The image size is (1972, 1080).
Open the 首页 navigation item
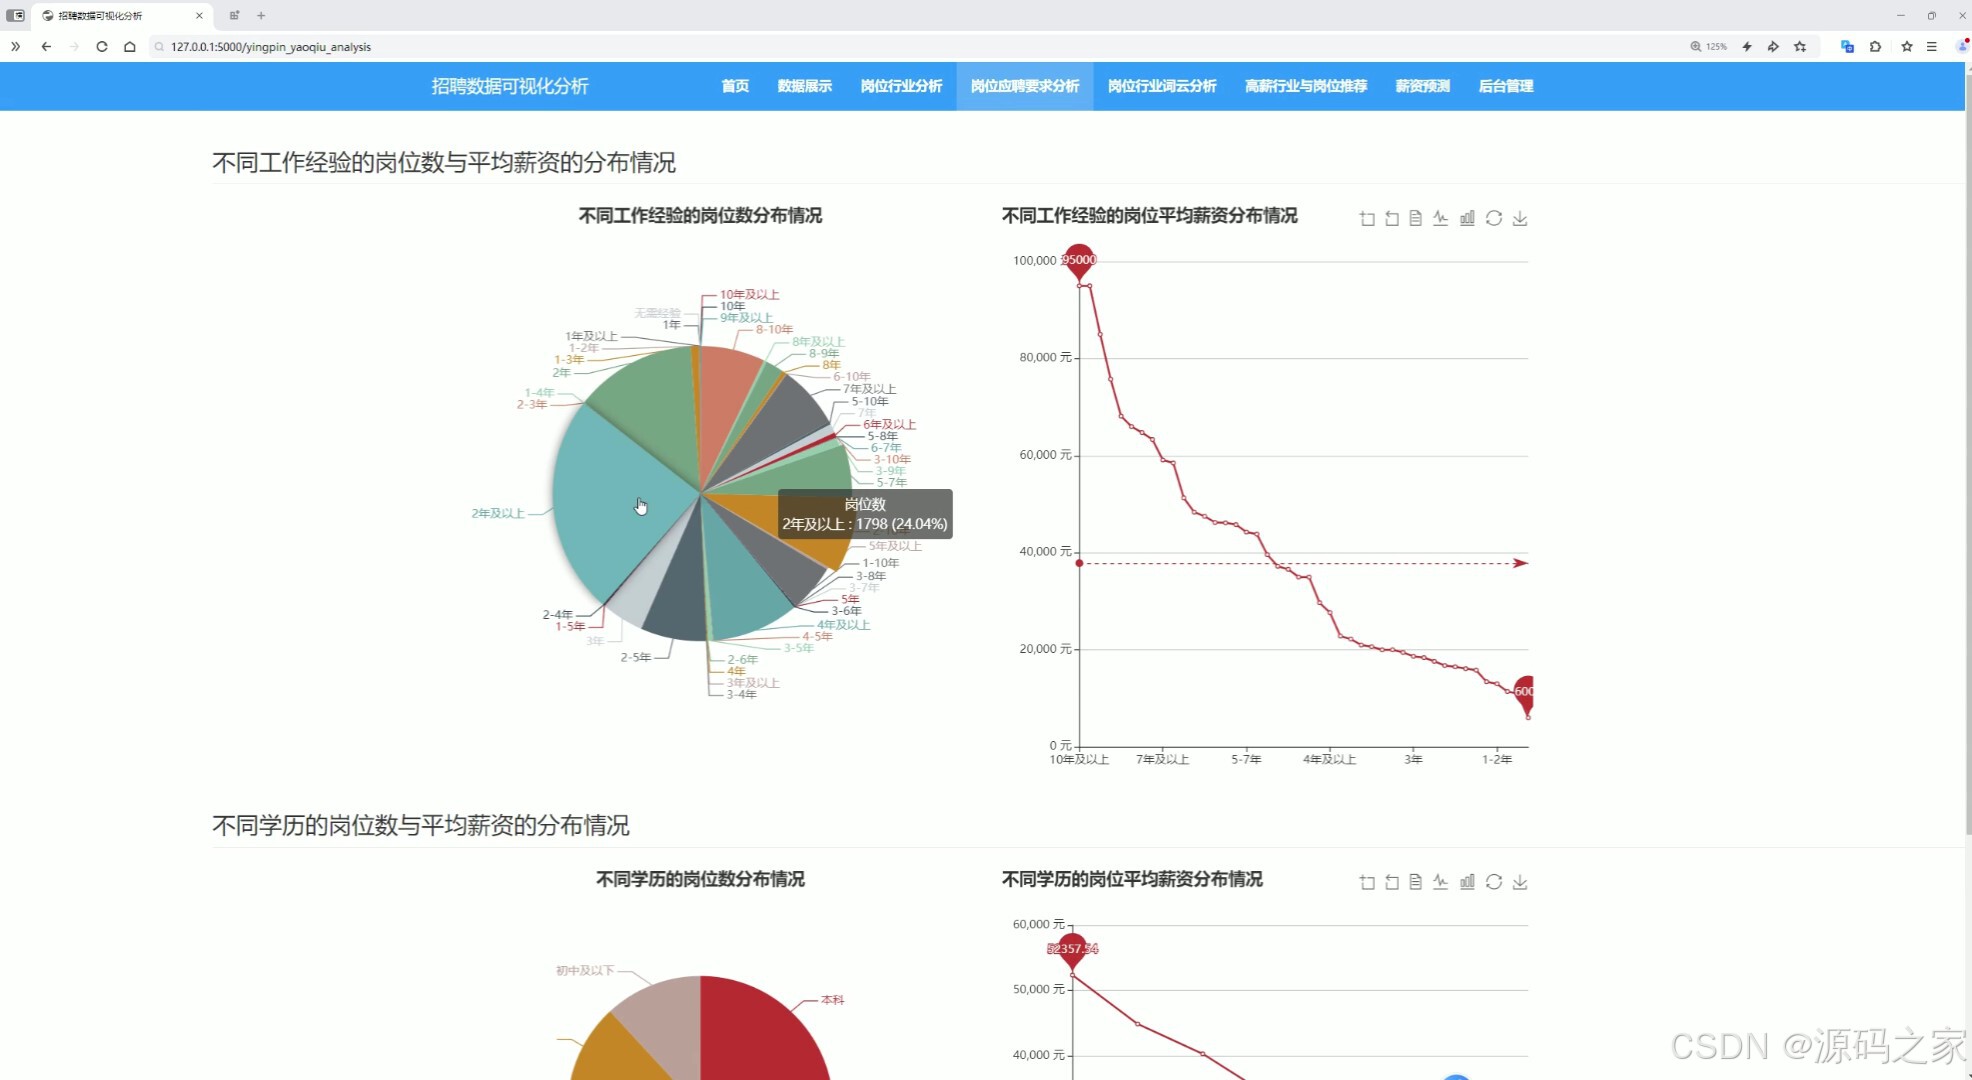tap(735, 86)
